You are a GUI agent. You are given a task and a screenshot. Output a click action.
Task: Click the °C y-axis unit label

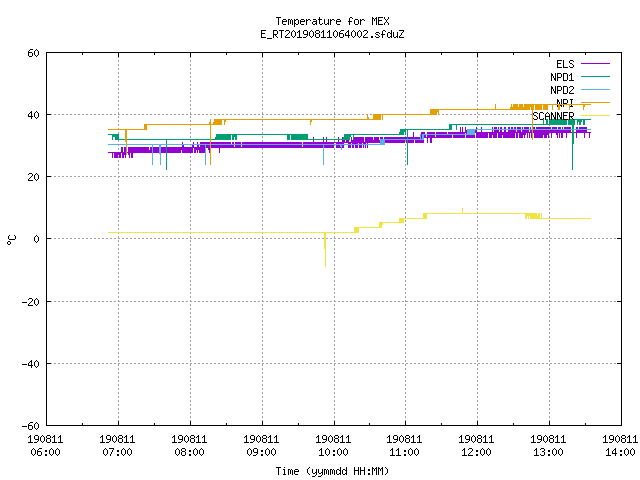[x=11, y=240]
